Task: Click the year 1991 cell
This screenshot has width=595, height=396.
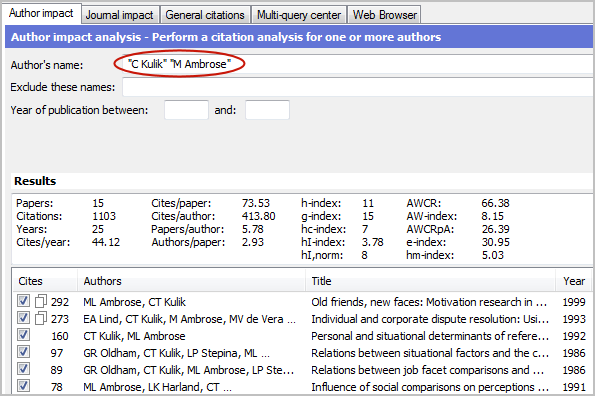Action: coord(574,387)
